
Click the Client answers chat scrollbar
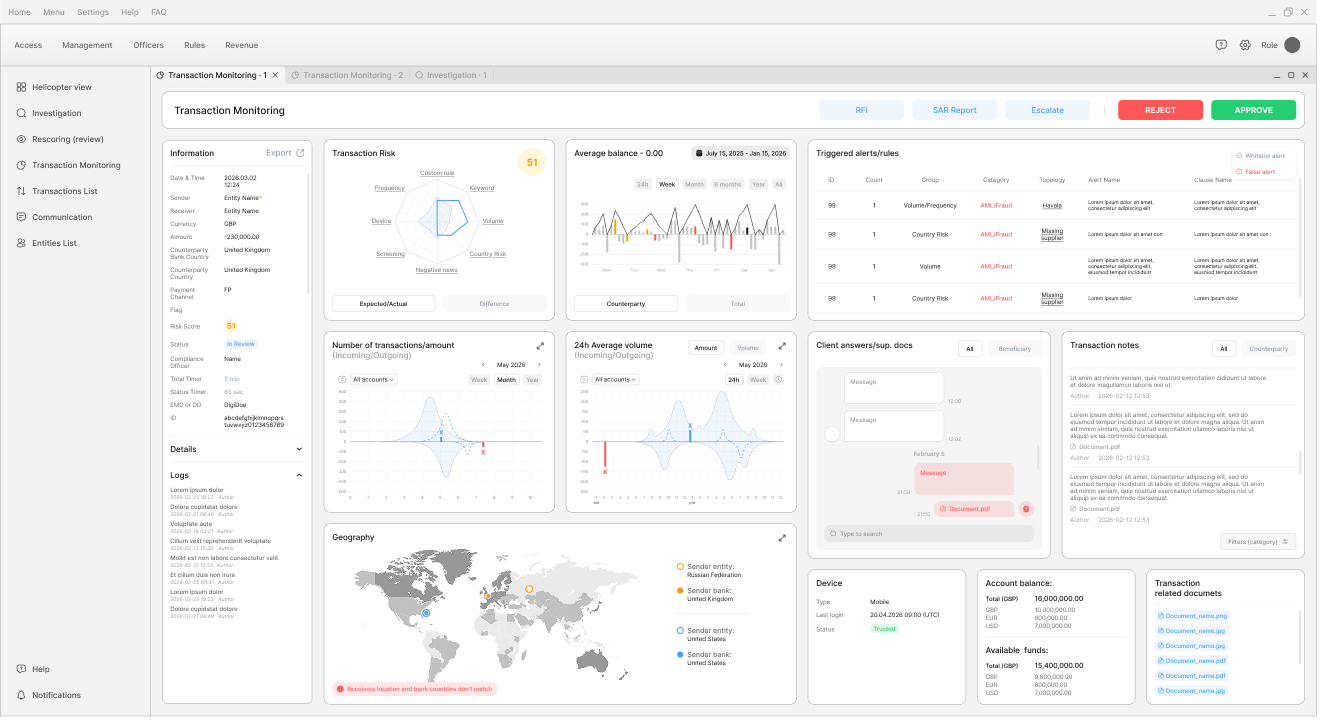click(1038, 457)
